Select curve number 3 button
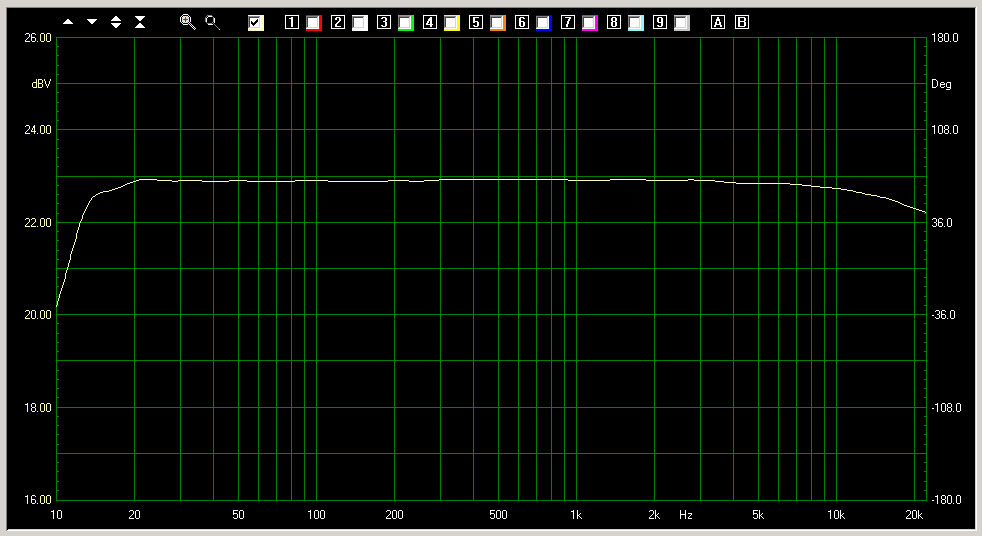 tap(384, 23)
